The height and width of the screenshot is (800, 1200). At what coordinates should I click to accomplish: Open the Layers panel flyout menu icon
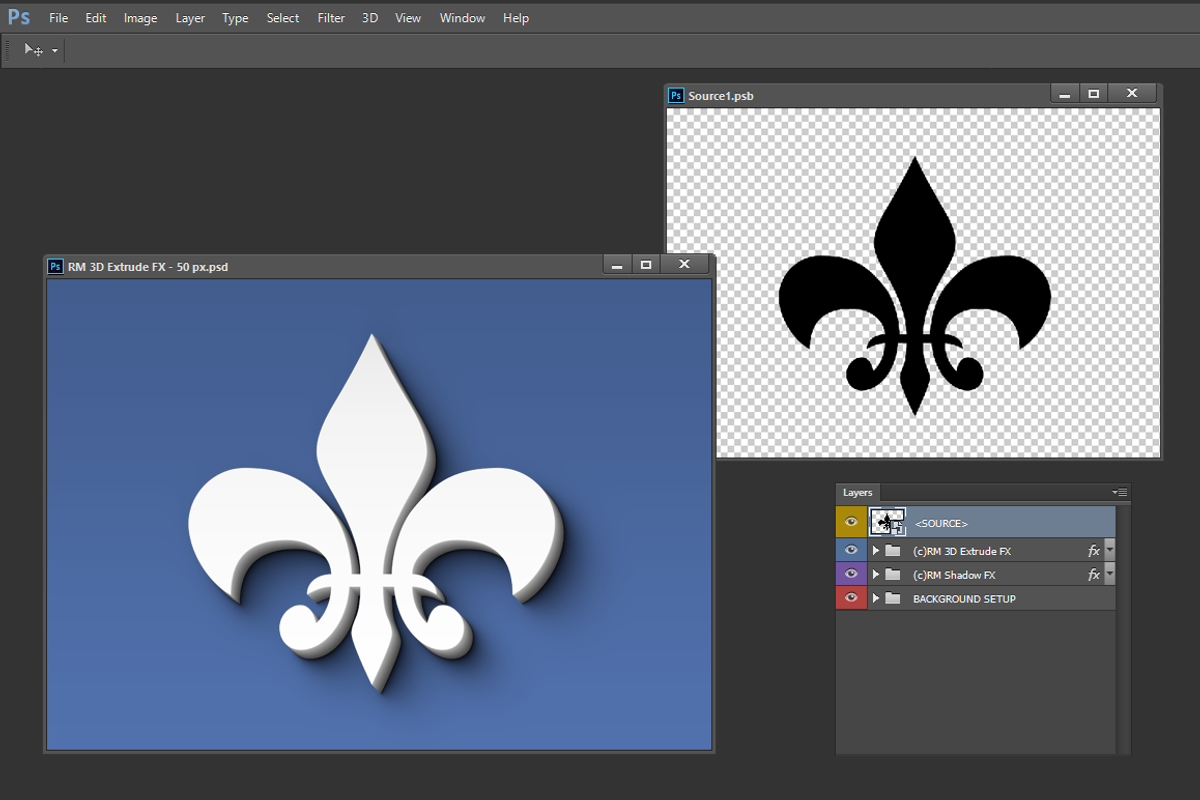(x=1120, y=492)
